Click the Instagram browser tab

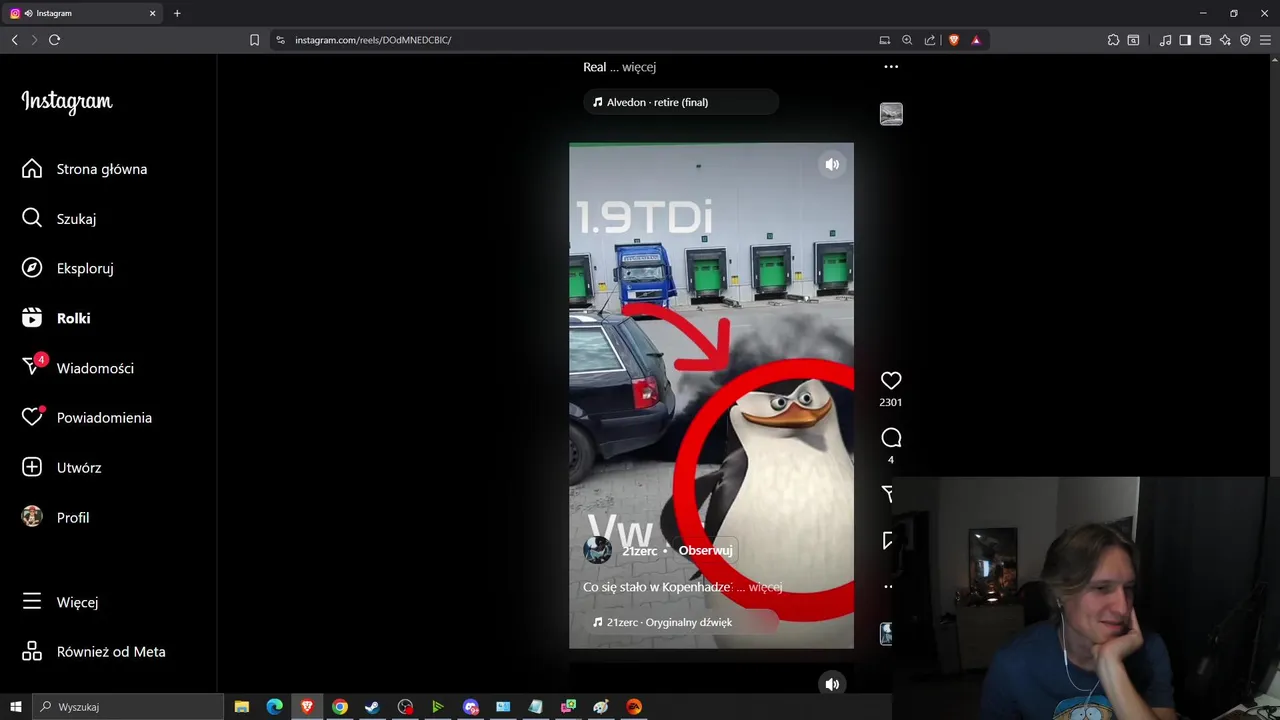[x=82, y=13]
